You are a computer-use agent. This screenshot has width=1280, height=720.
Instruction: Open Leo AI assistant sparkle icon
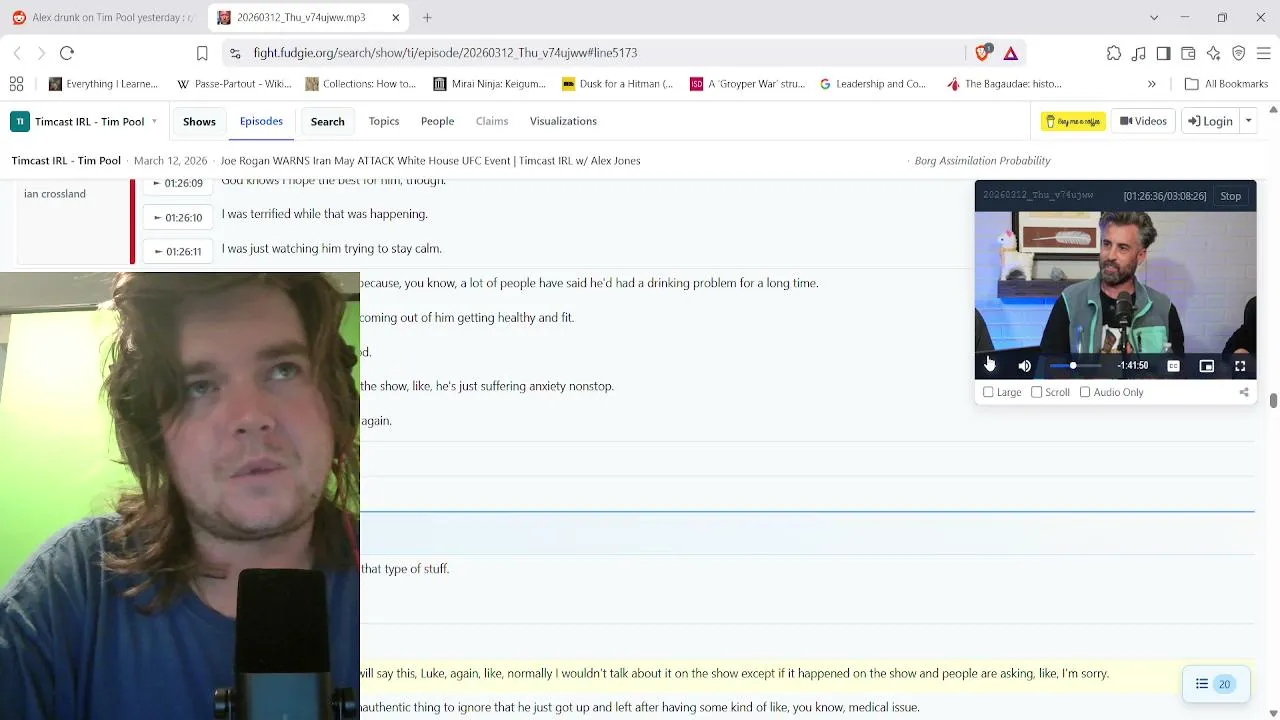(1214, 53)
